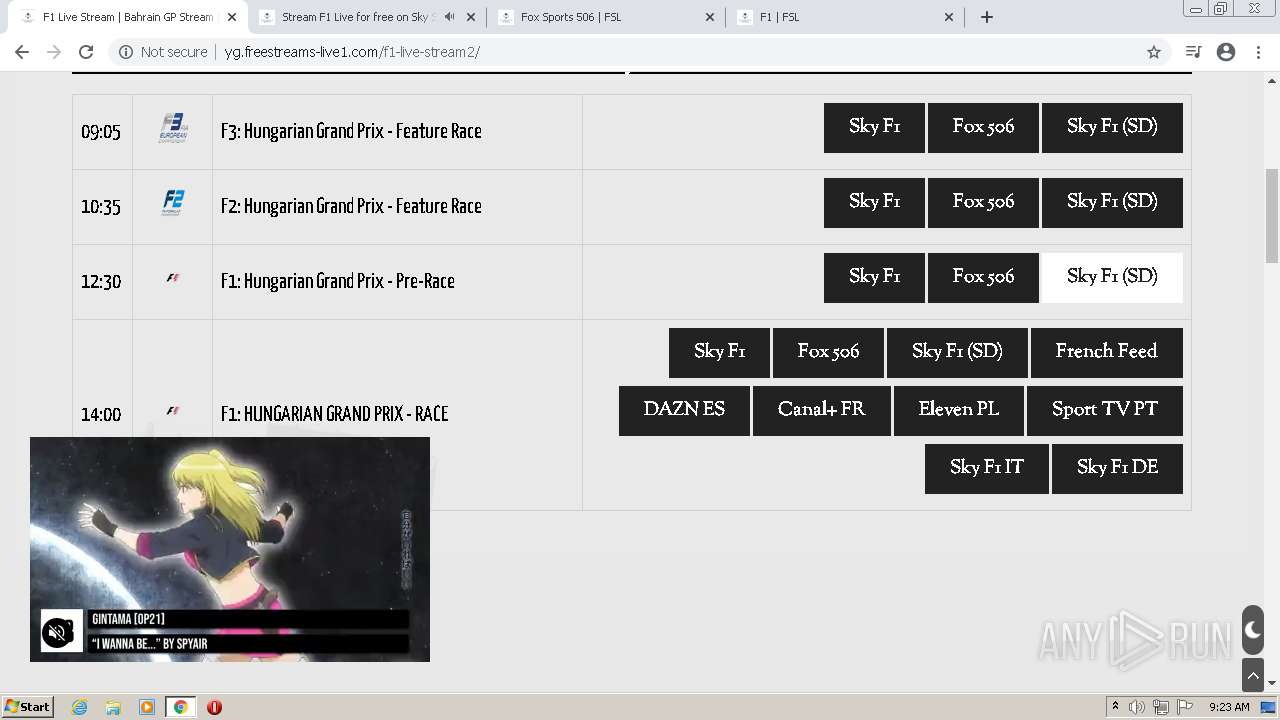Image resolution: width=1280 pixels, height=720 pixels.
Task: Click the browser back arrow
Action: click(22, 52)
